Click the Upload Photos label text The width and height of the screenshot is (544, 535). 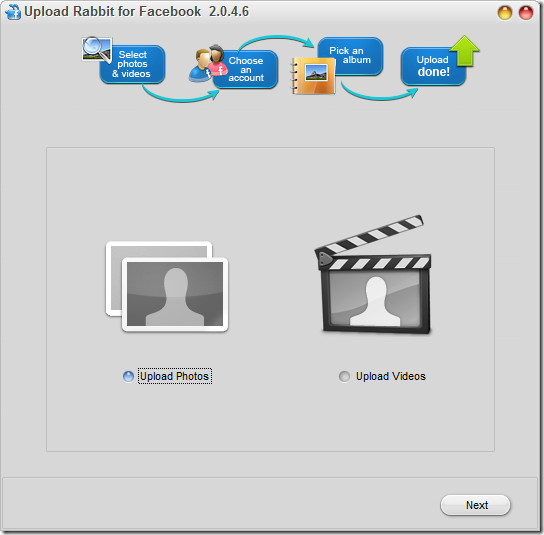[x=175, y=376]
